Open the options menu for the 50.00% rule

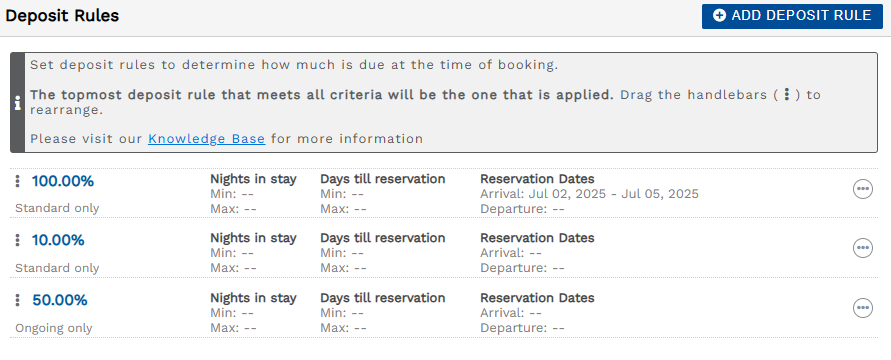pyautogui.click(x=863, y=308)
